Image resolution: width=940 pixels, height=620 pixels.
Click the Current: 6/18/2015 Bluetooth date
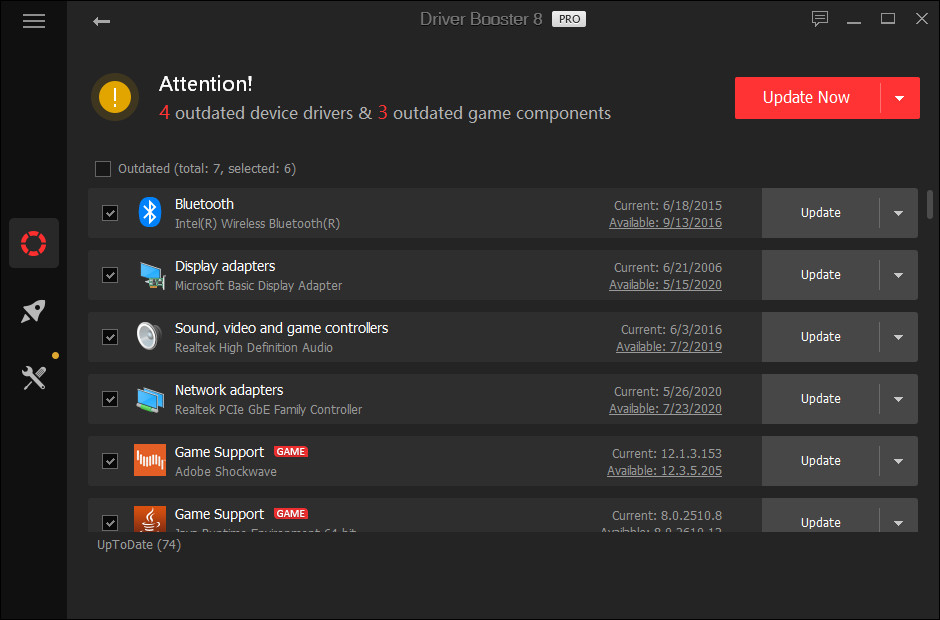tap(668, 206)
